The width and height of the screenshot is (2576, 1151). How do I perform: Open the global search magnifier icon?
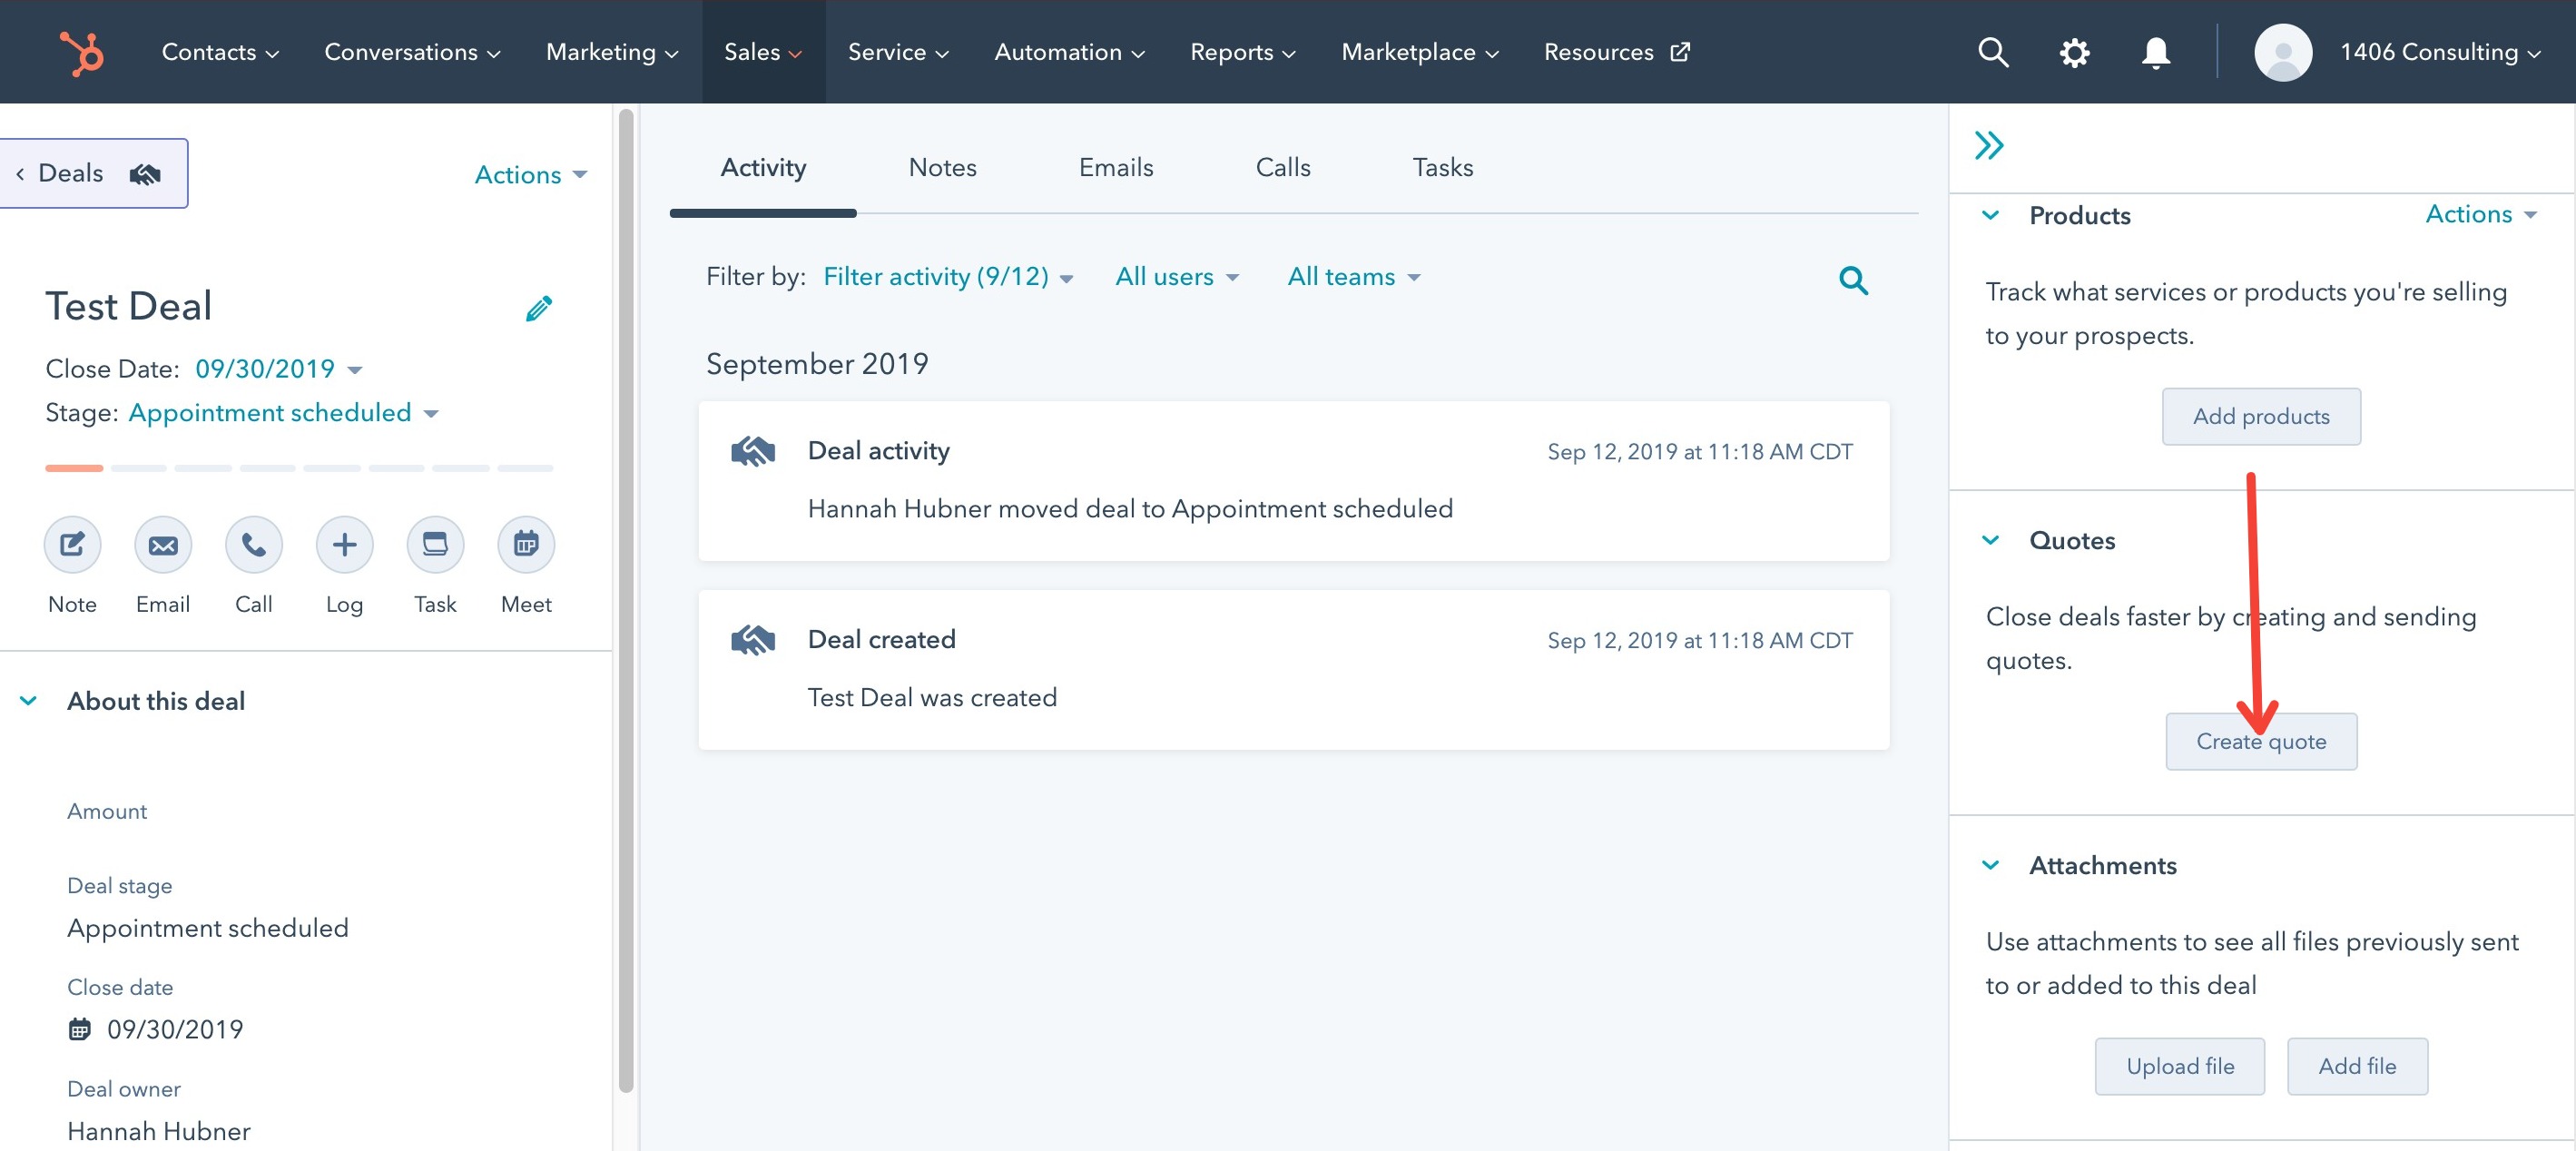[1993, 52]
